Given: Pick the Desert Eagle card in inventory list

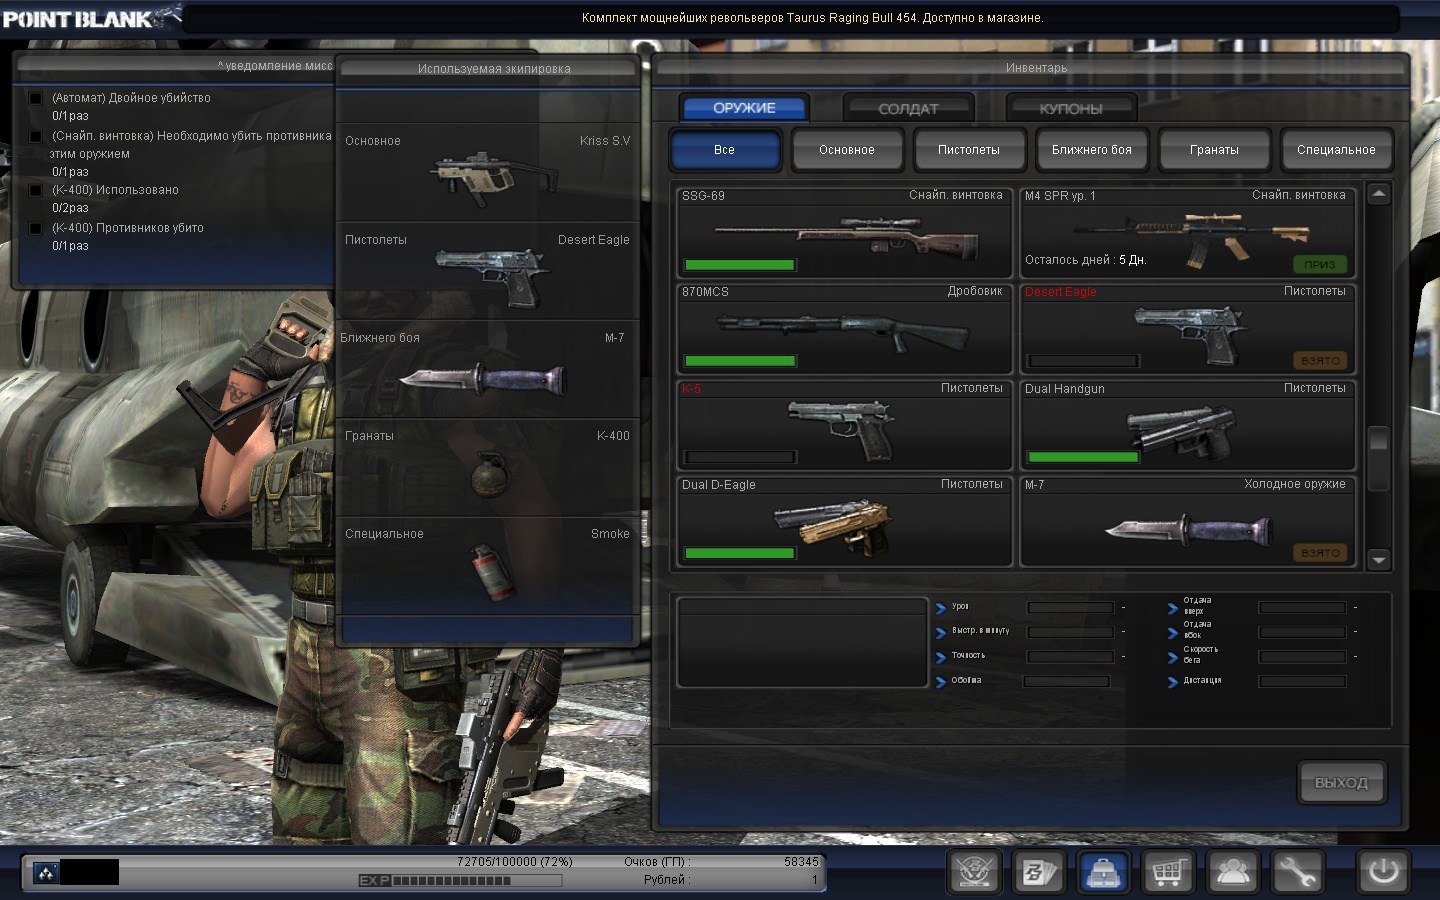Looking at the screenshot, I should [x=1188, y=328].
